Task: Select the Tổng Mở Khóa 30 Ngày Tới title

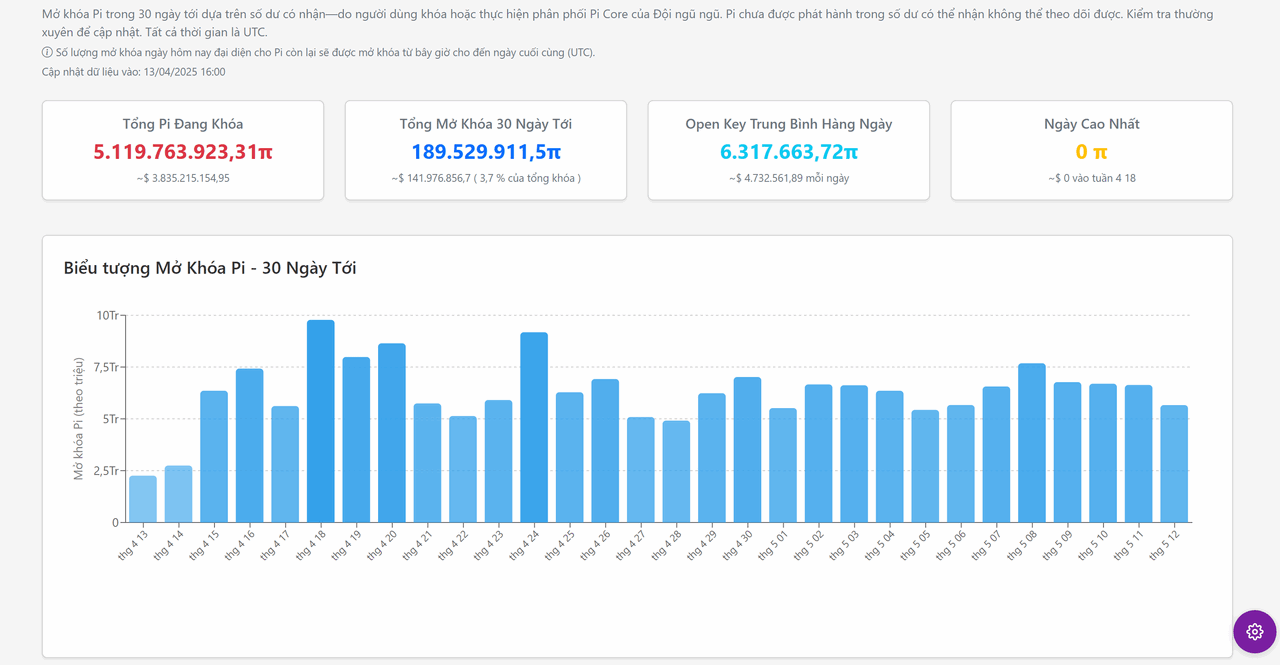Action: [x=486, y=124]
